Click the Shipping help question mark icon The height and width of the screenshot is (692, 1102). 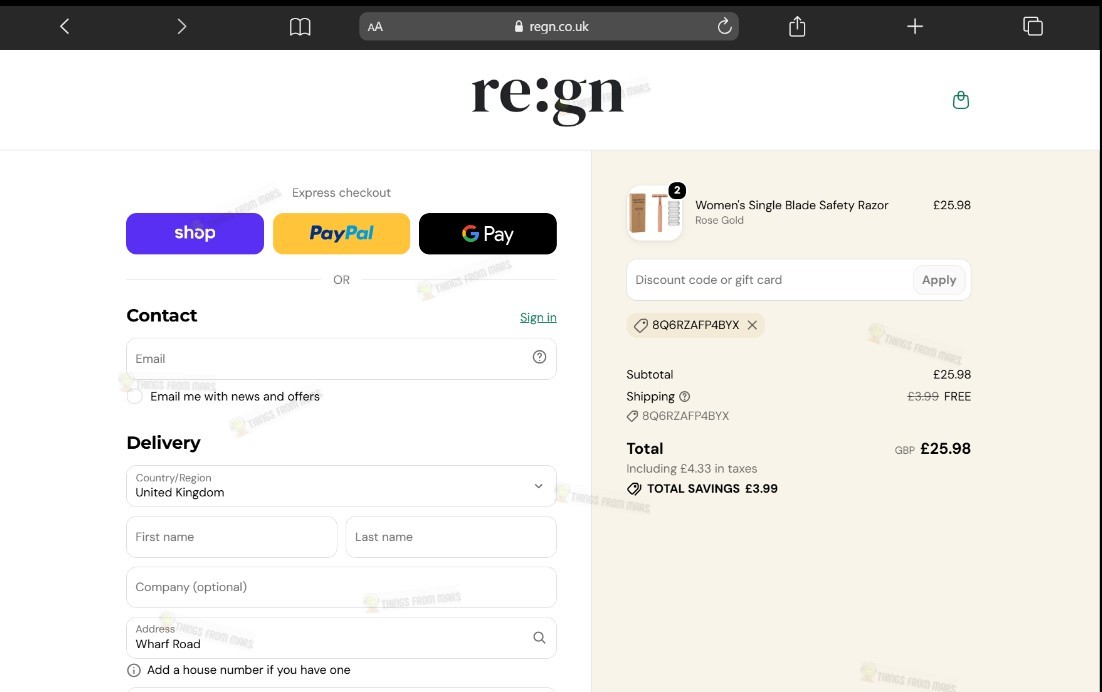pos(685,396)
